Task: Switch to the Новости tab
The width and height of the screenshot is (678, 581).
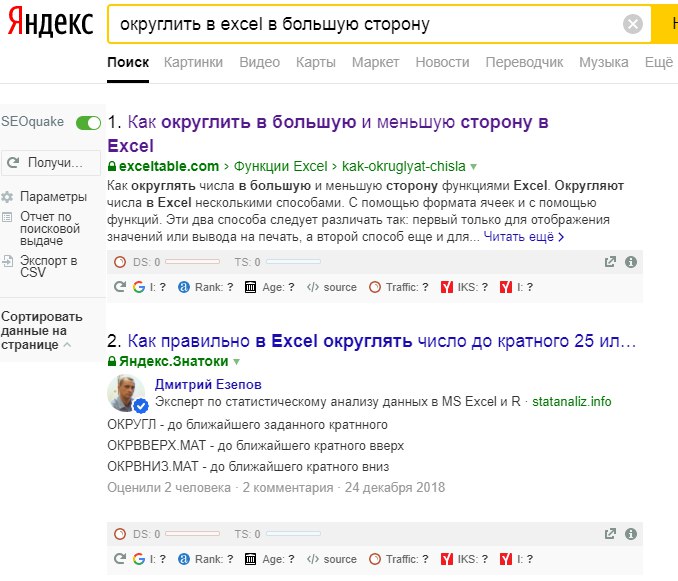Action: 442,62
